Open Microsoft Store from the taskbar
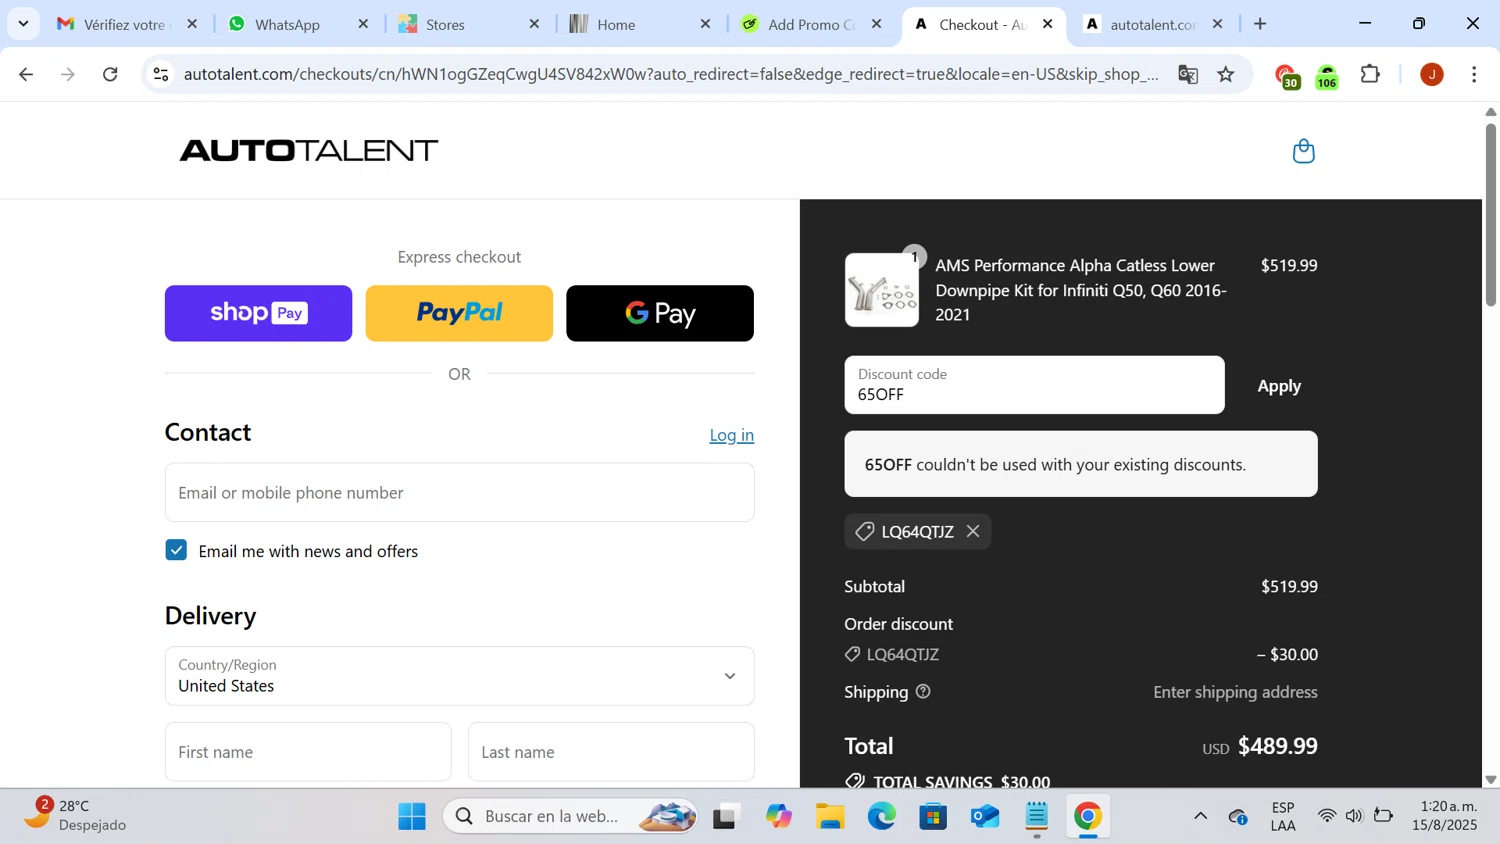This screenshot has width=1500, height=844. 934,817
